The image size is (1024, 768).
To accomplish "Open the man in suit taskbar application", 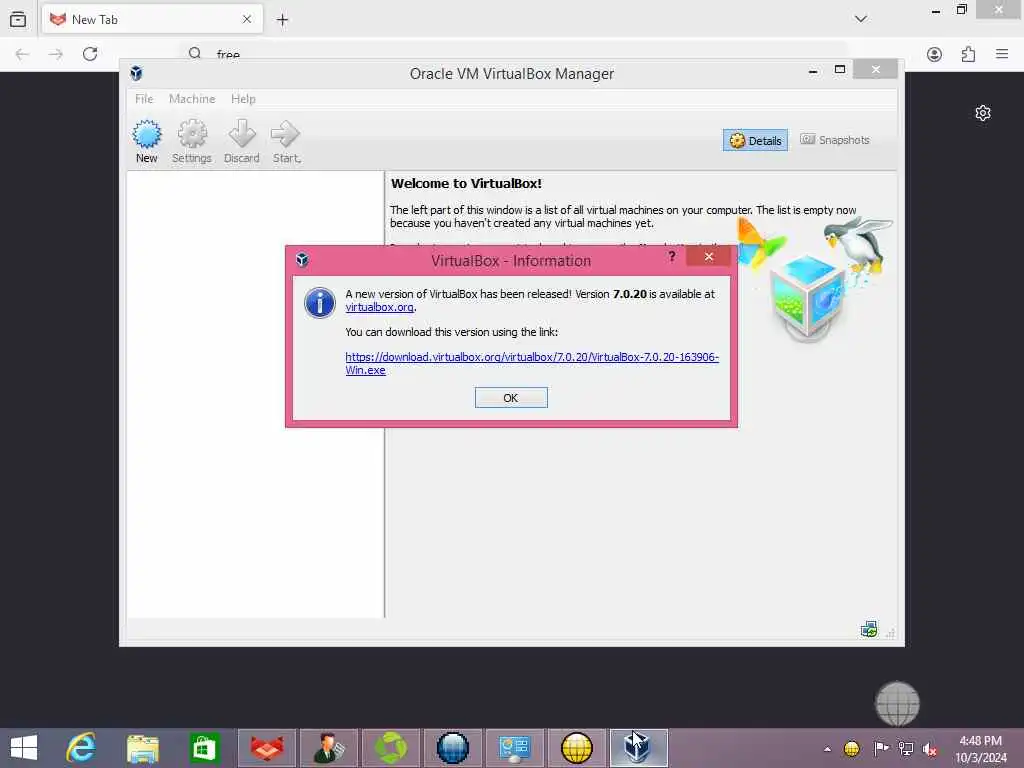I will tap(328, 748).
